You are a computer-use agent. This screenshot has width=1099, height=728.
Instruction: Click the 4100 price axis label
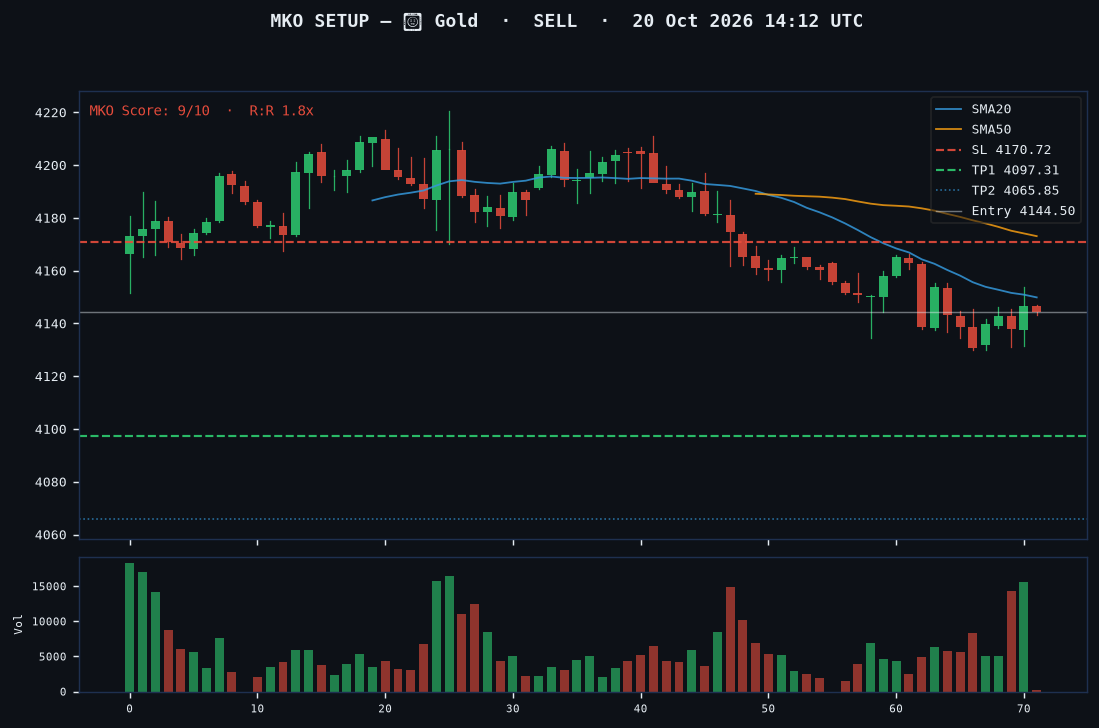click(x=50, y=430)
